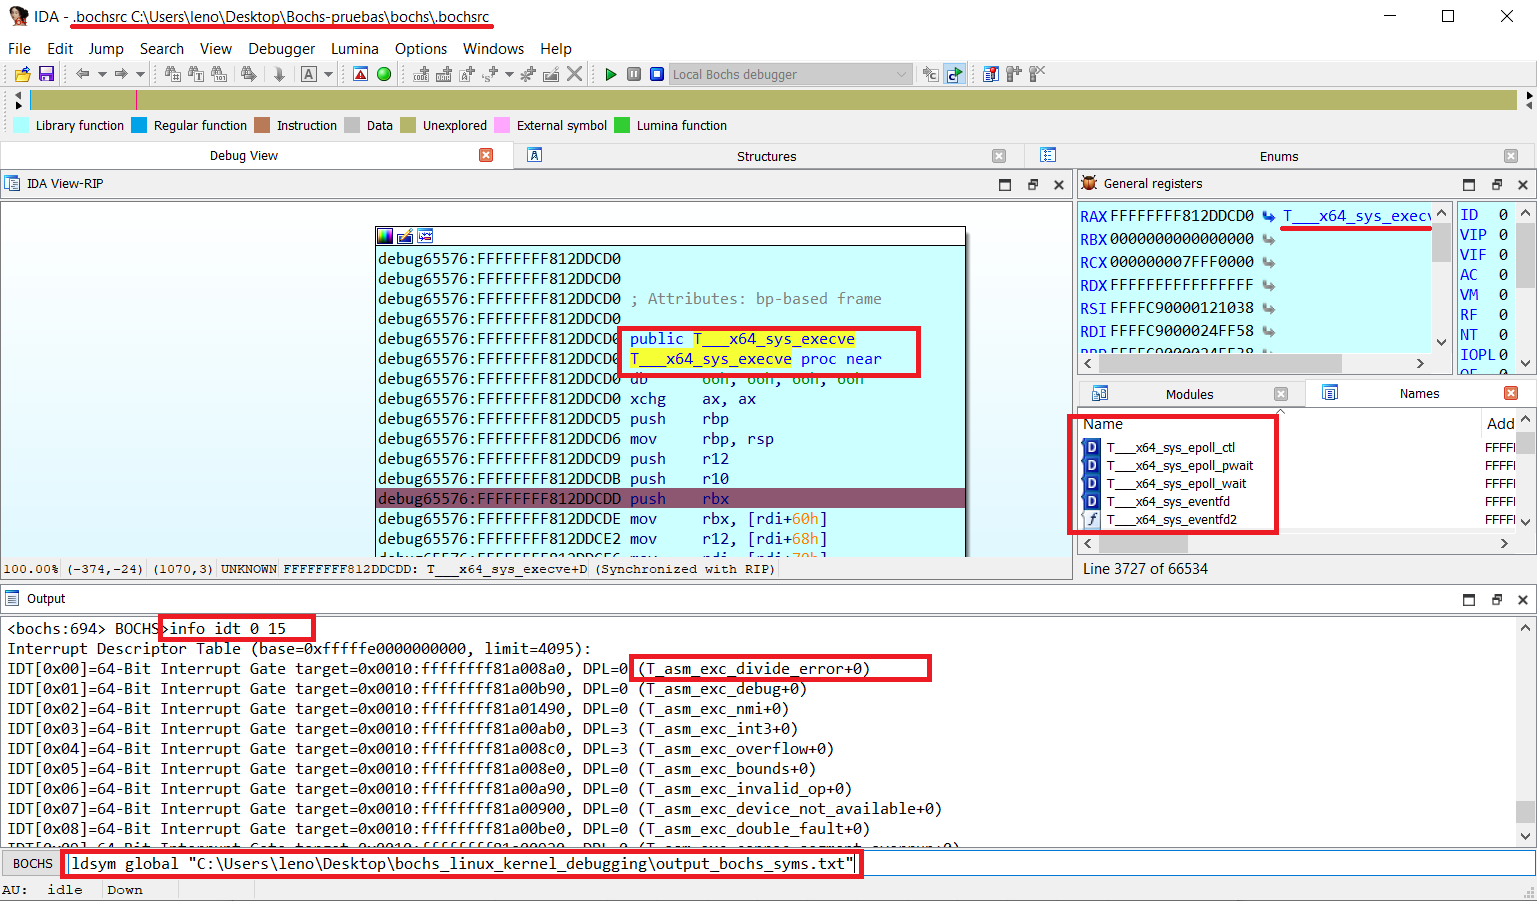
Task: Open the Local Bochs debugger dropdown
Action: pos(790,74)
